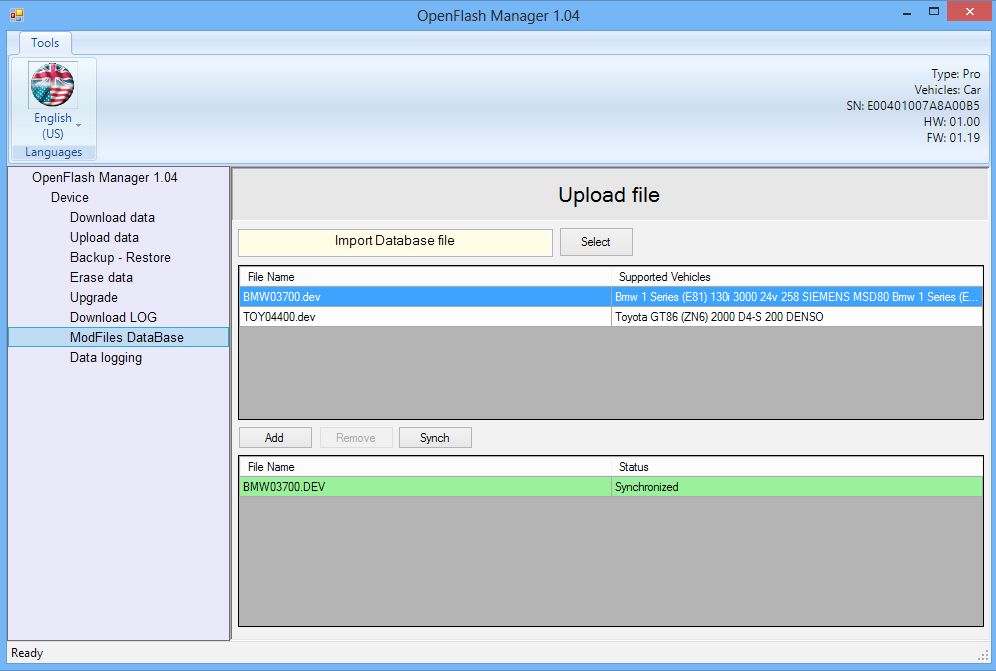
Task: Click the Remove button
Action: click(x=356, y=438)
